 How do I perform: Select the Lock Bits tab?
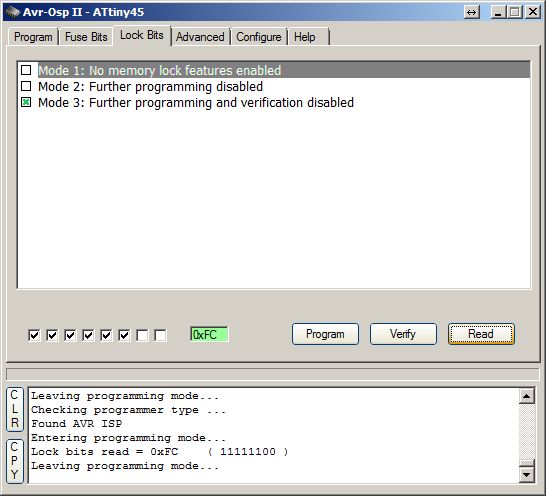point(142,35)
